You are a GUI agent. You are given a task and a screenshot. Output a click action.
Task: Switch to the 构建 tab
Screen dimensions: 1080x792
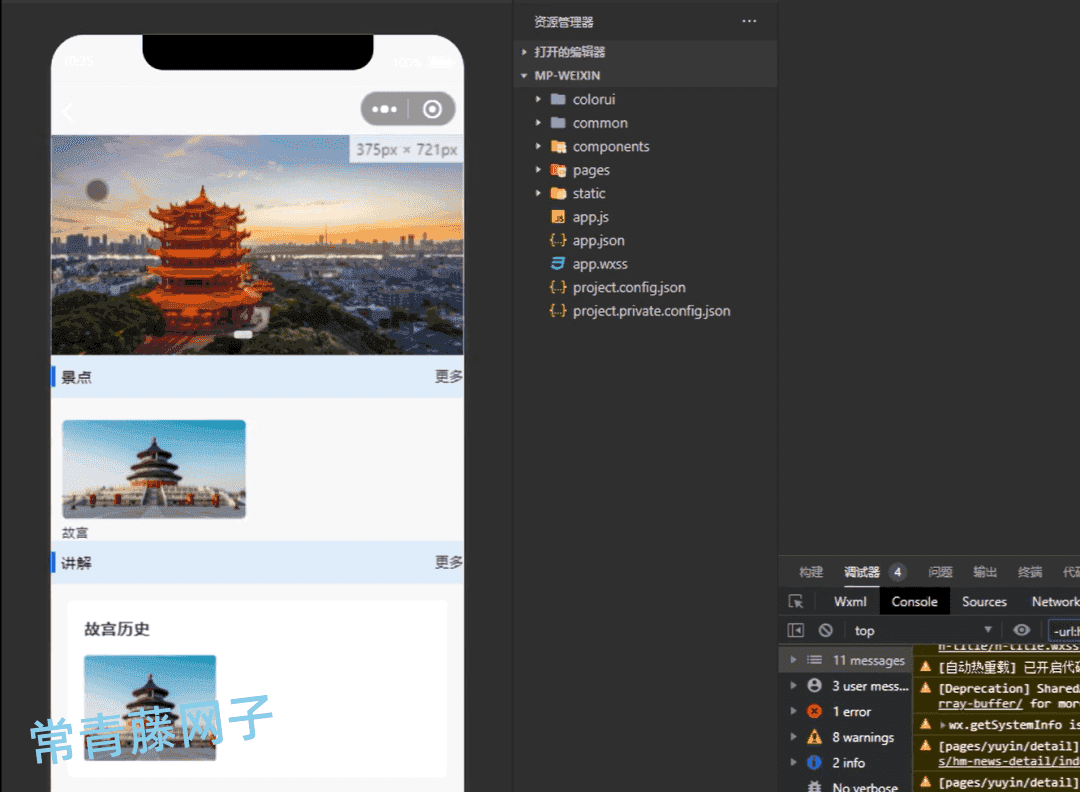[811, 572]
